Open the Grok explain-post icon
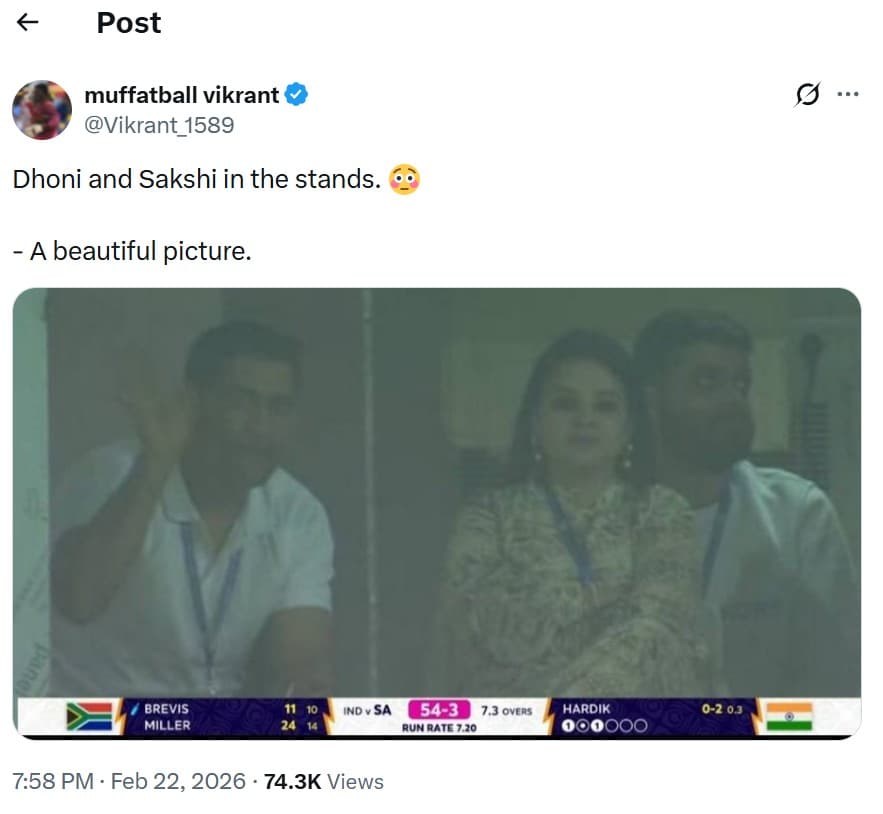Screen dimensions: 883x814 (806, 95)
